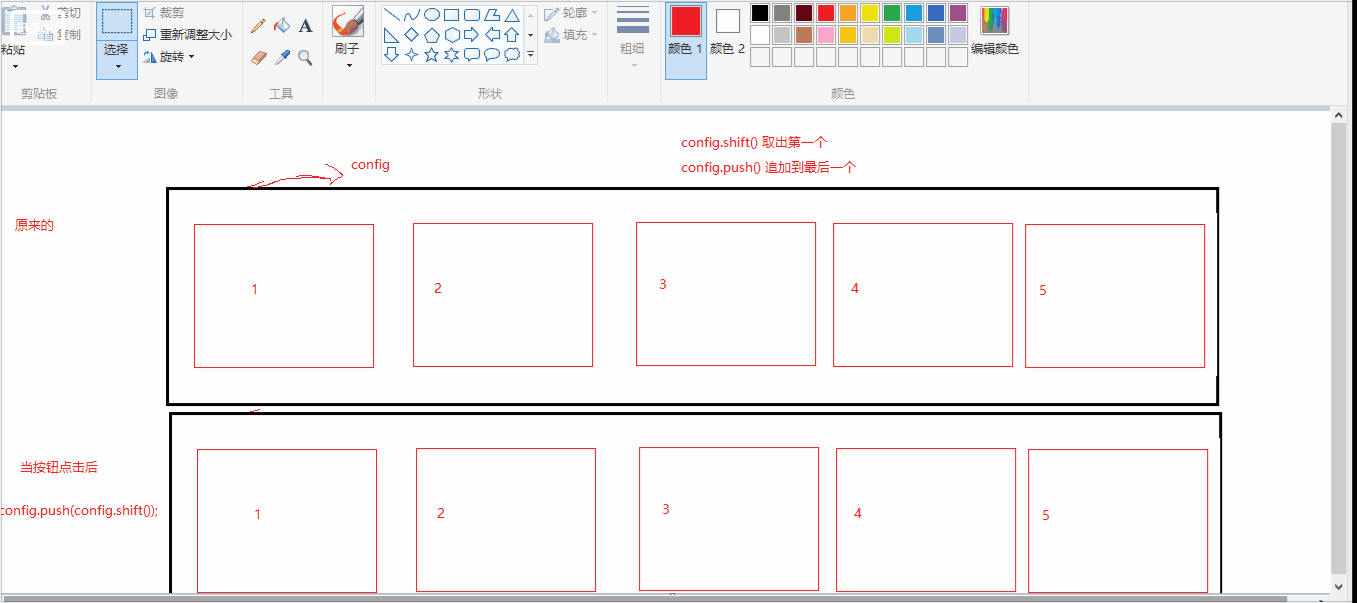Screen dimensions: 1357x603
Task: Choose the Right triangle shape
Action: pyautogui.click(x=392, y=35)
